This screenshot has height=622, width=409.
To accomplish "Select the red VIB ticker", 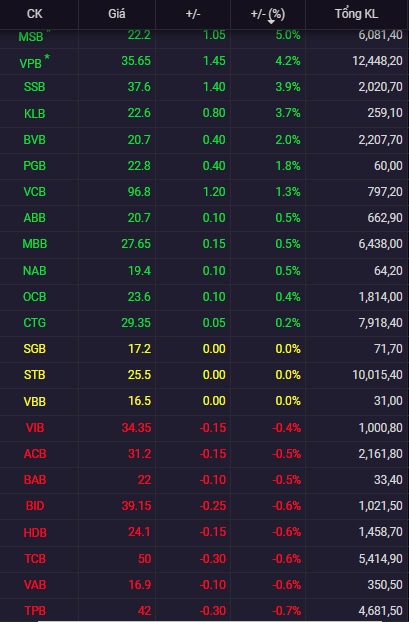I will tap(35, 428).
